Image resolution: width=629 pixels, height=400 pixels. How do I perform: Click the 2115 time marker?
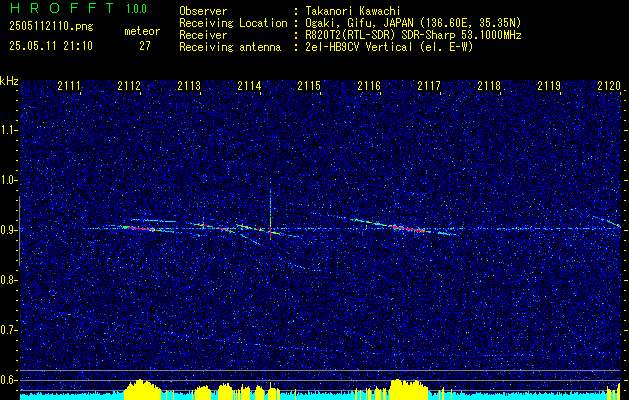(309, 86)
